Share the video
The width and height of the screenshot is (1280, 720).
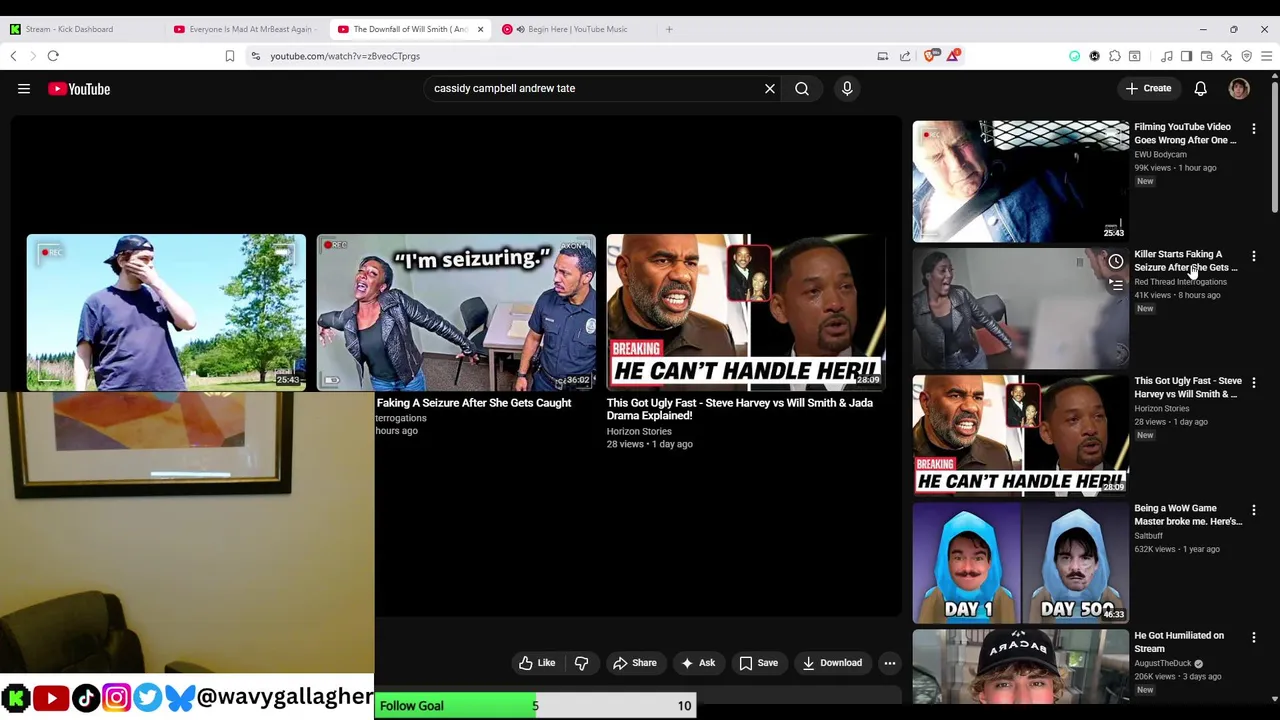pos(635,663)
